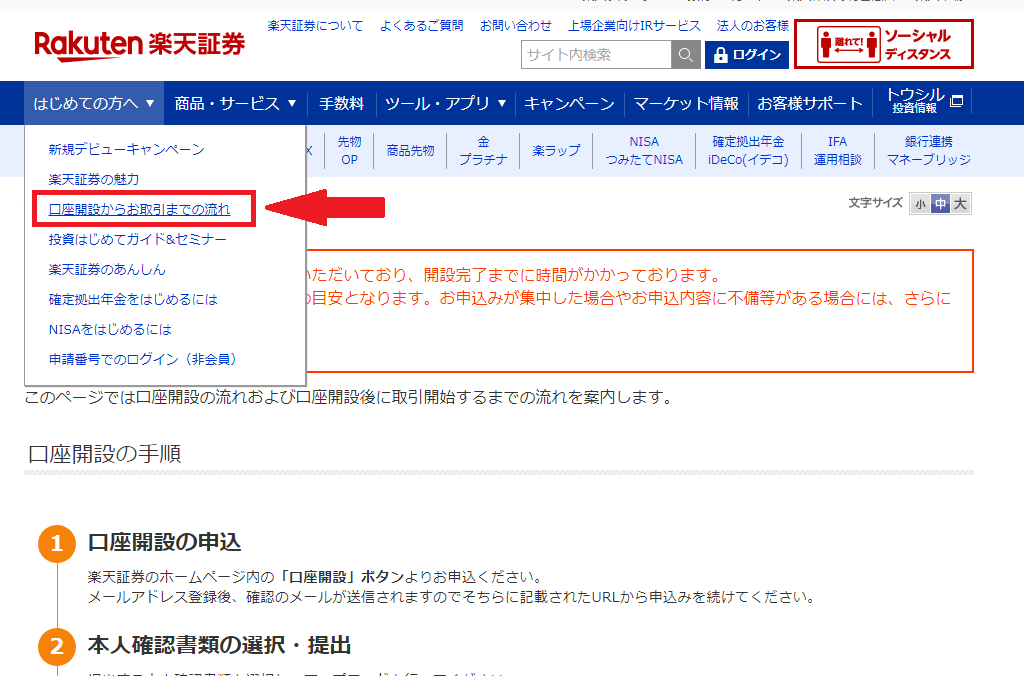This screenshot has height=676, width=1024.
Task: Click the magnifier search icon button
Action: click(686, 55)
